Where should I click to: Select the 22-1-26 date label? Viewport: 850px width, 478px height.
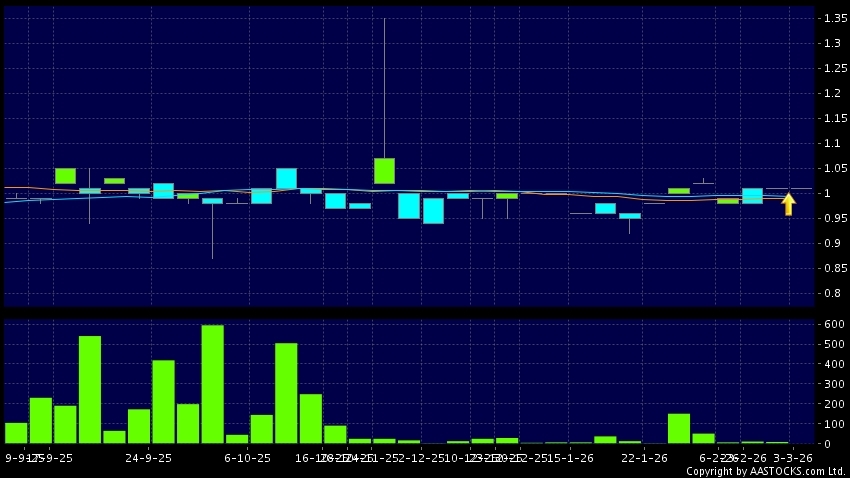point(644,458)
